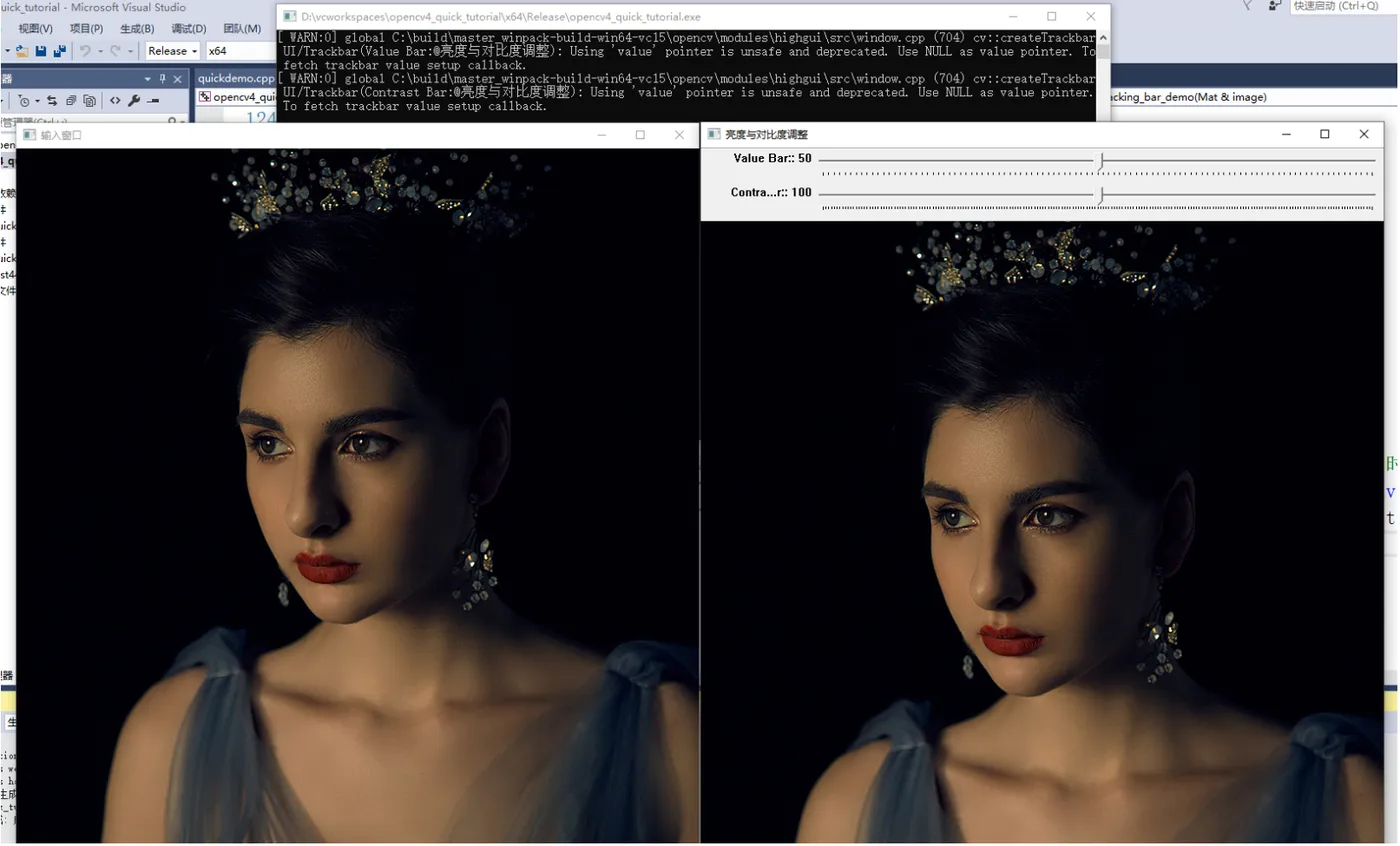Close the 亮度与对比度调整 trackbar window
This screenshot has height=846, width=1400.
tap(1364, 134)
